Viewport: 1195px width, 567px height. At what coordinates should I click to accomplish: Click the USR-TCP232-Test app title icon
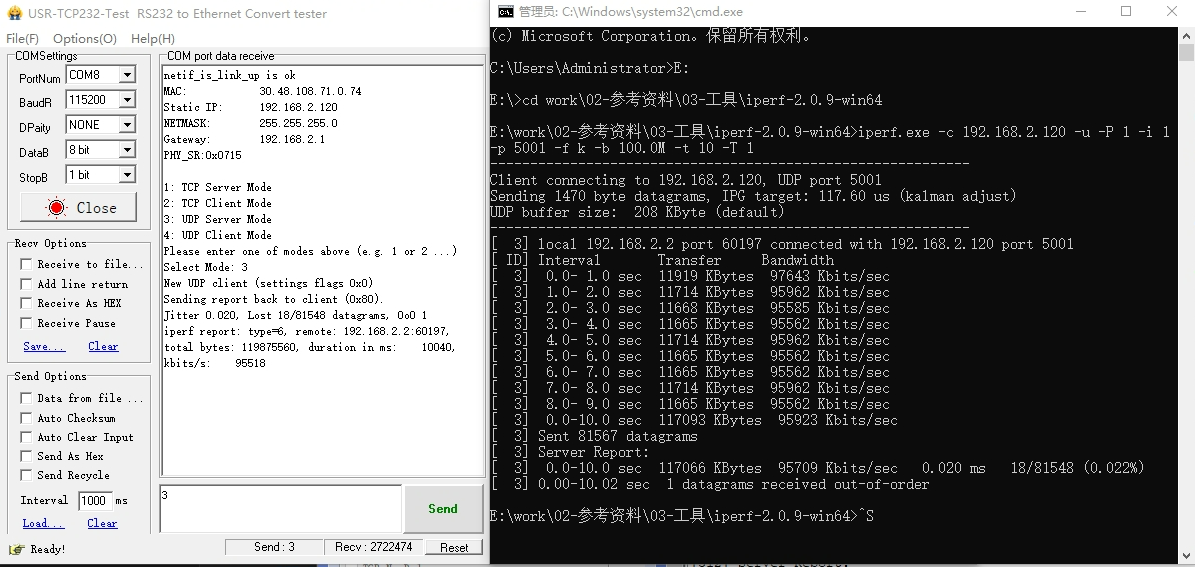point(14,14)
